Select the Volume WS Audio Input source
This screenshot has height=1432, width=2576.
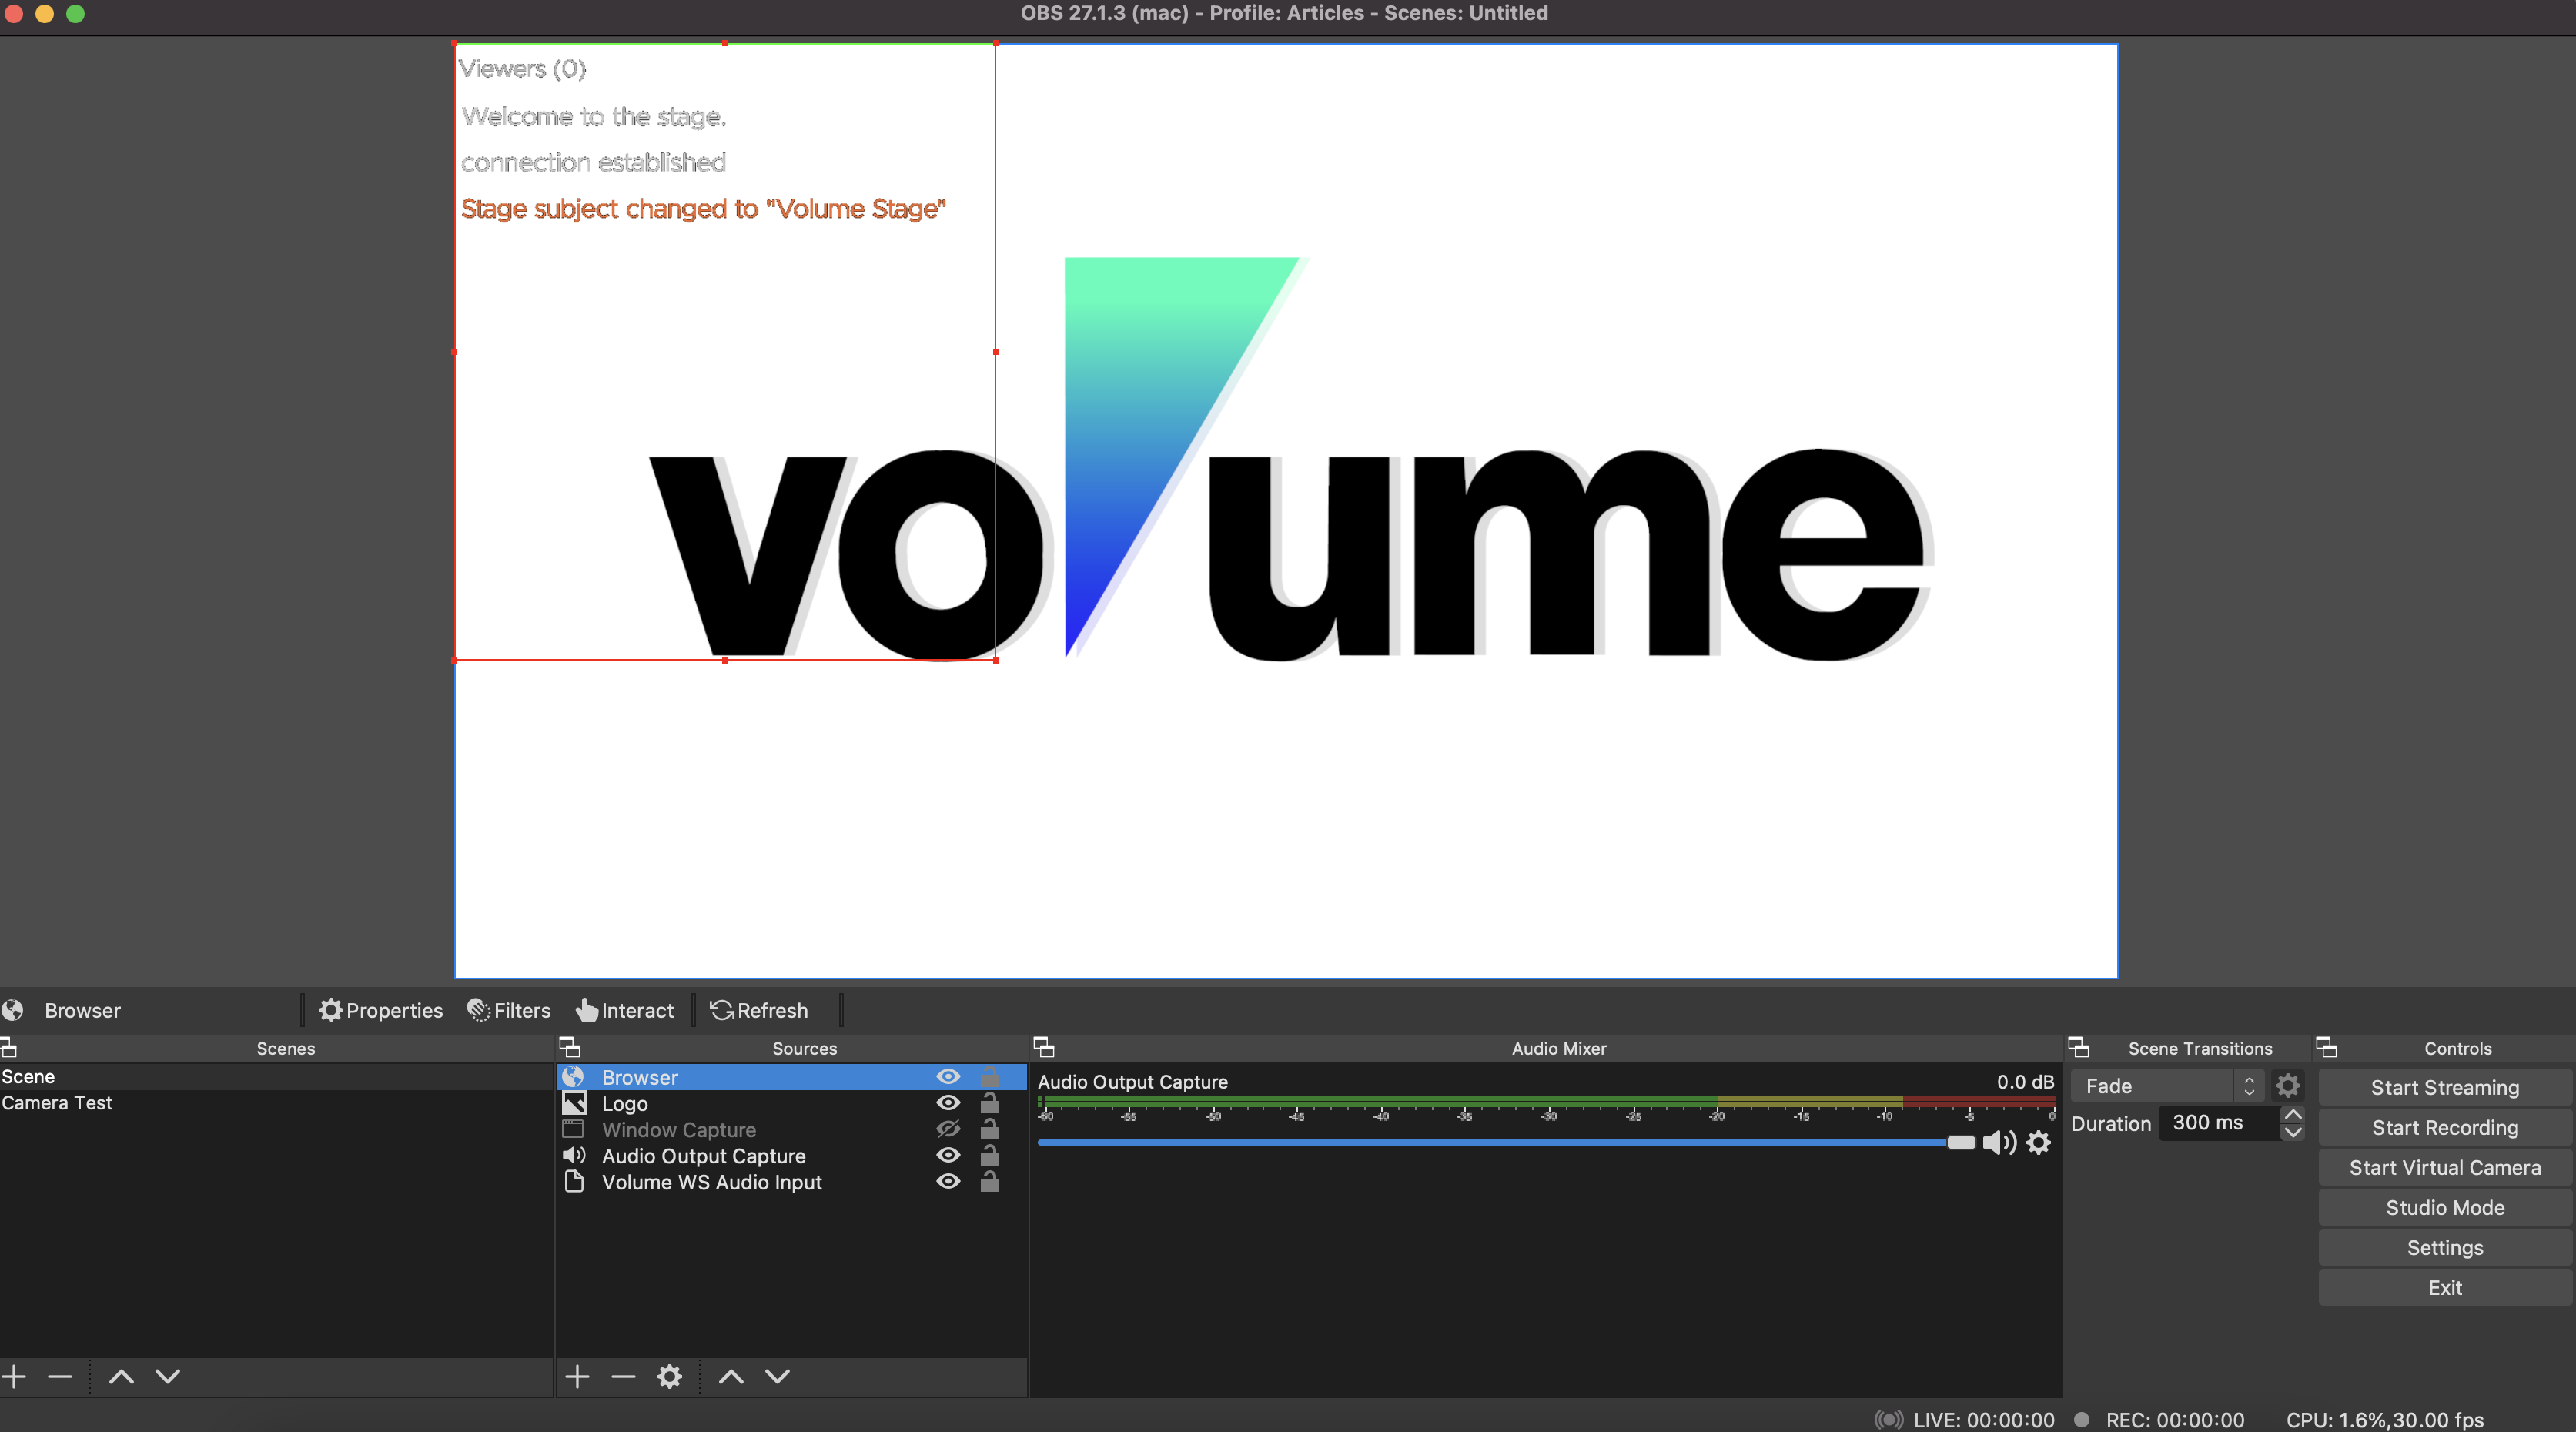pyautogui.click(x=791, y=1181)
